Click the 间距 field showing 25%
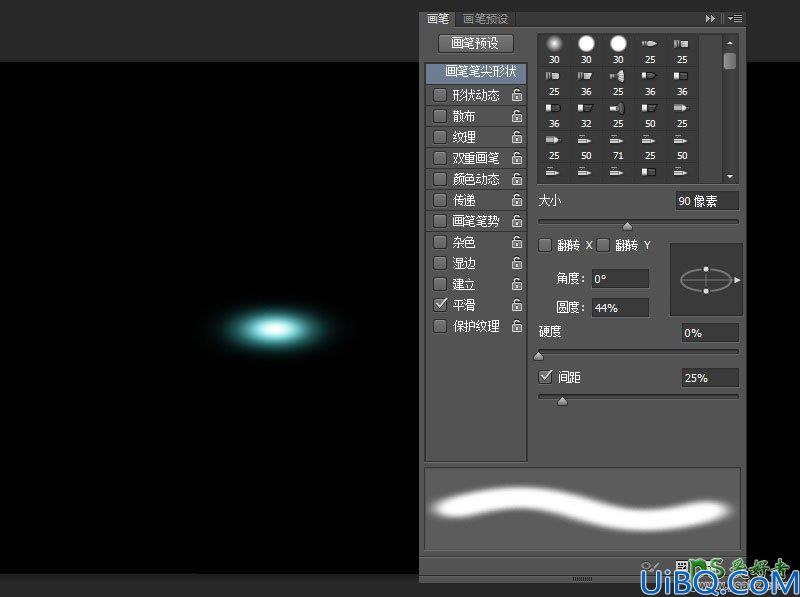Viewport: 800px width, 597px height. 710,378
